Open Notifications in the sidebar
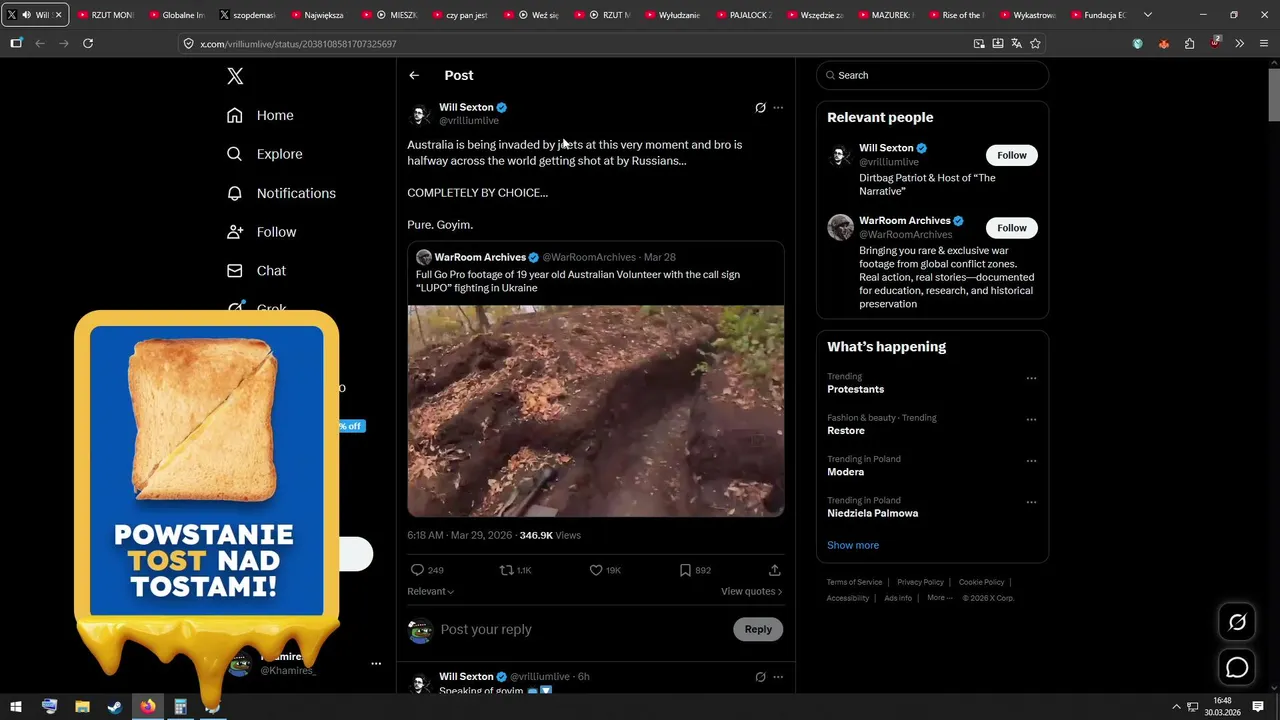 tap(281, 193)
